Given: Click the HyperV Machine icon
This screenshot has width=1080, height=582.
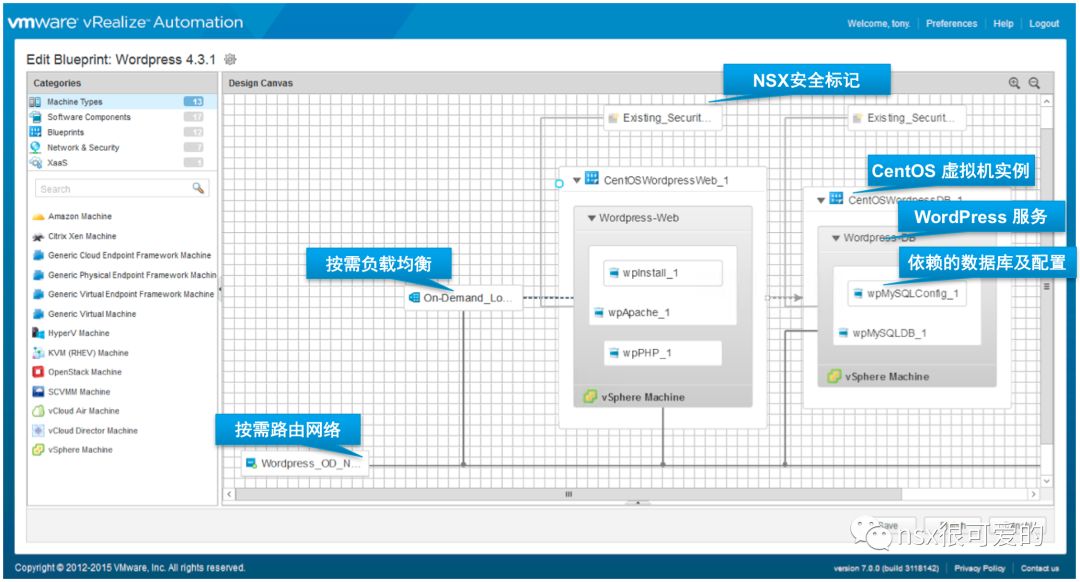Looking at the screenshot, I should (38, 333).
